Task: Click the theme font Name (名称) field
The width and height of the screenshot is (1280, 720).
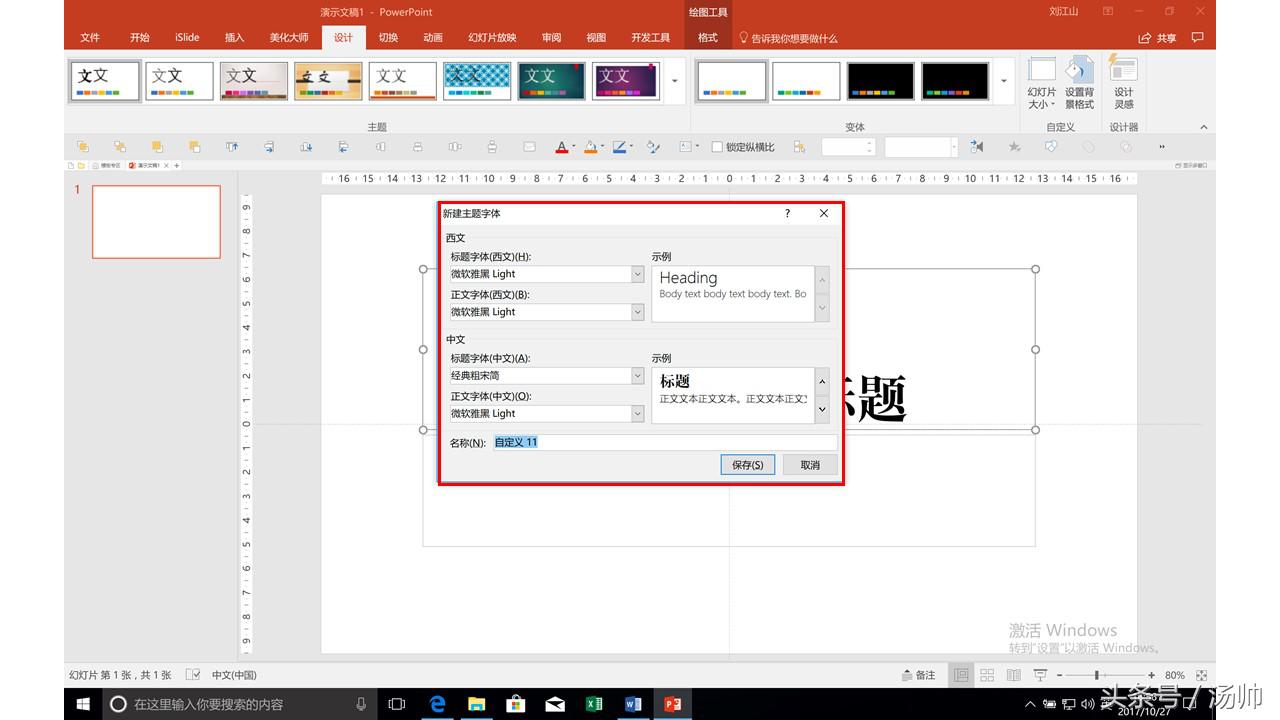Action: (x=665, y=442)
